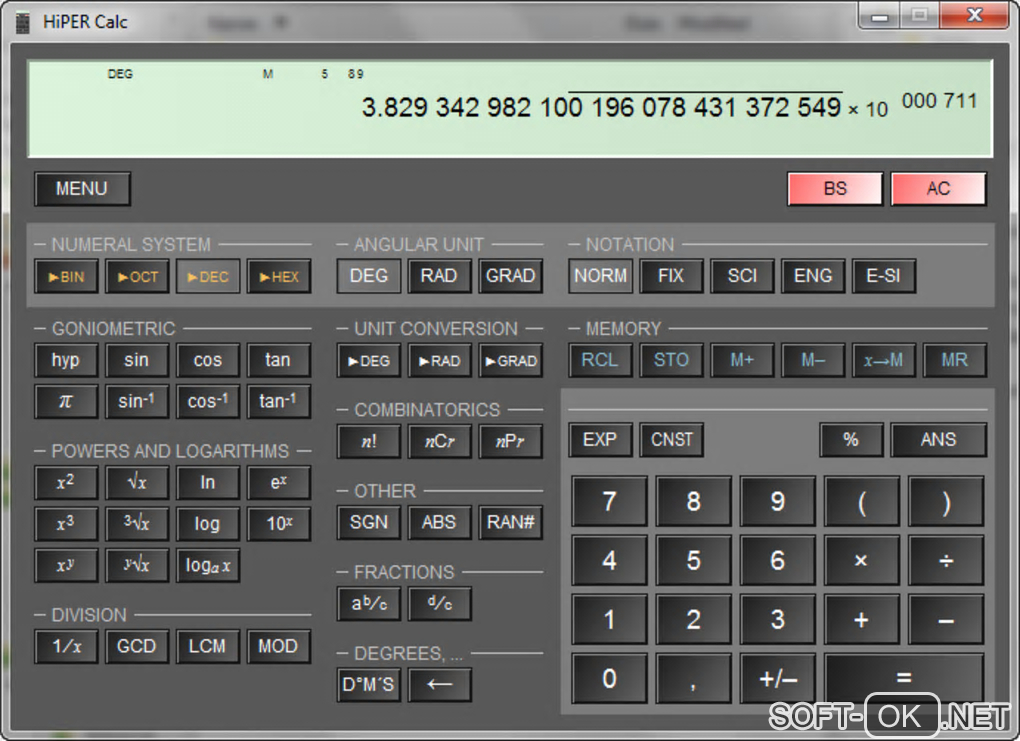This screenshot has width=1020, height=741.
Task: Click the GCD key
Action: tap(137, 647)
